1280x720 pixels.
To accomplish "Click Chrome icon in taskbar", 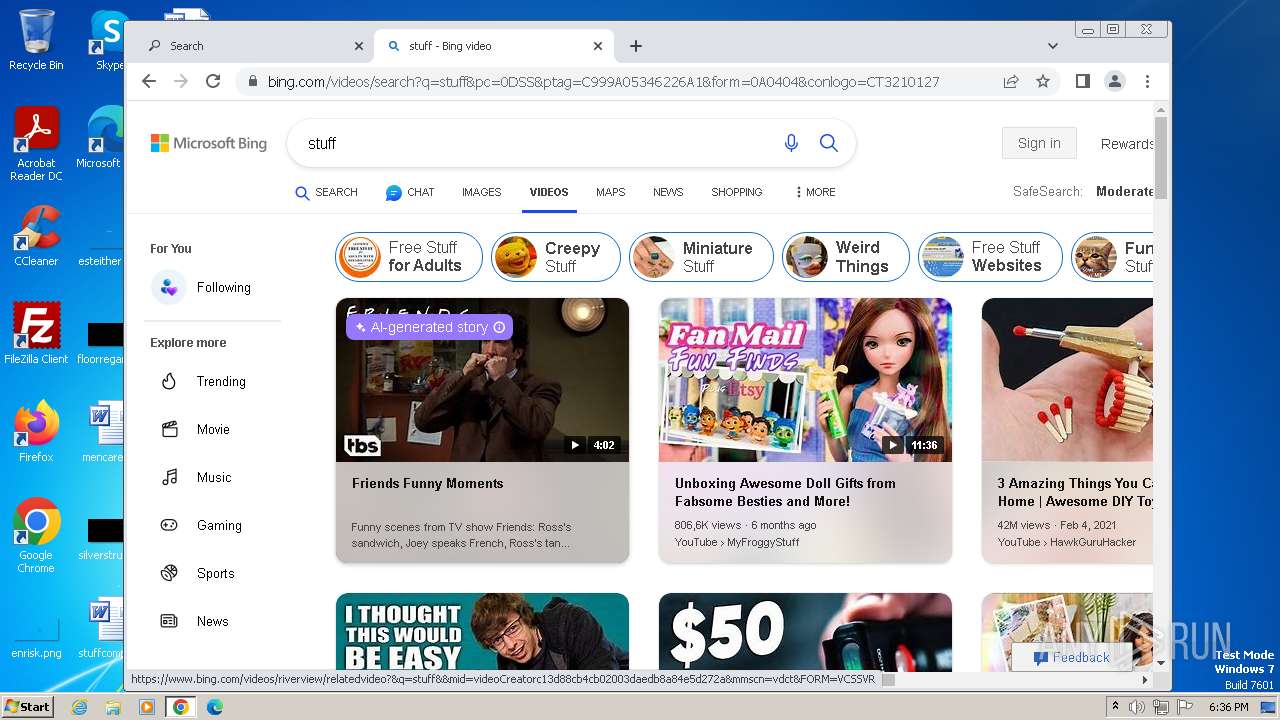I will pos(180,707).
